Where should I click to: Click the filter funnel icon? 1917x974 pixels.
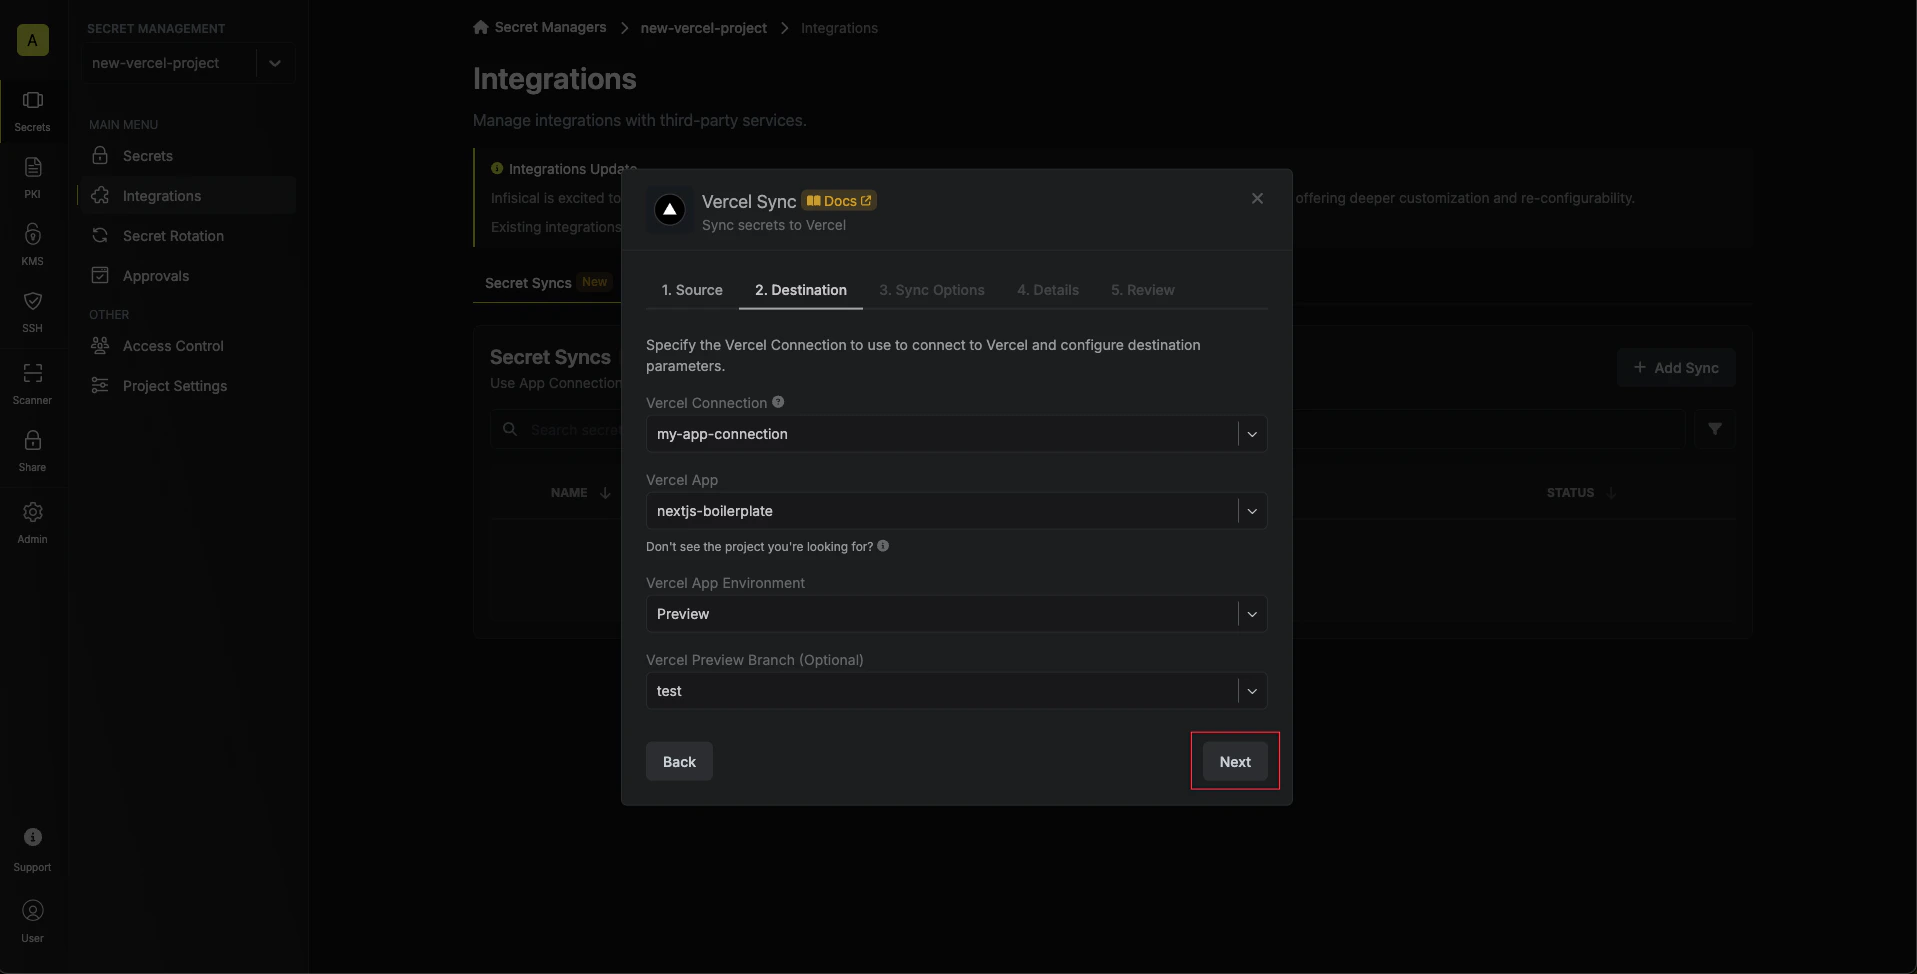(1714, 429)
